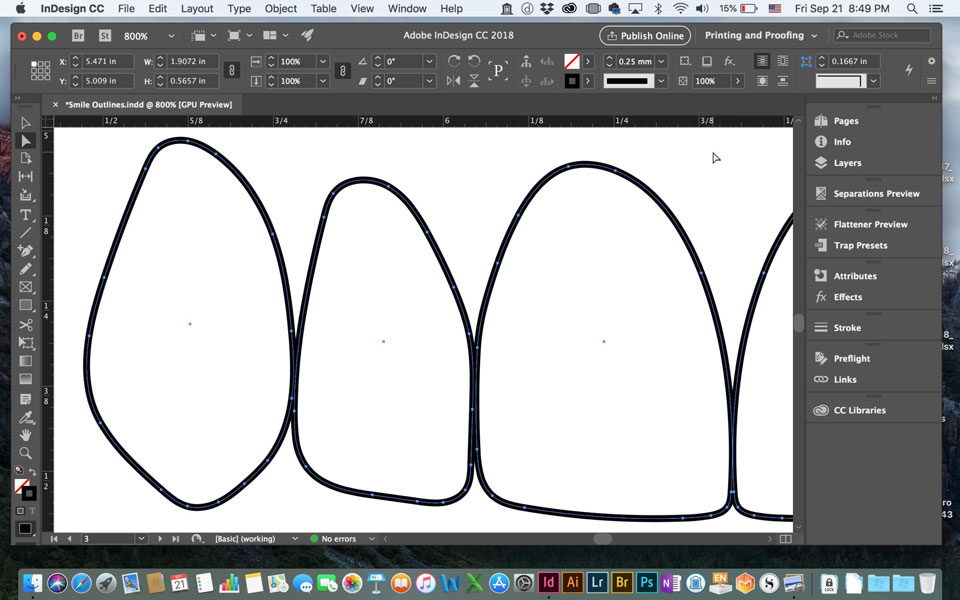The height and width of the screenshot is (600, 960).
Task: Choose the Rectangle Frame tool
Action: click(x=25, y=287)
